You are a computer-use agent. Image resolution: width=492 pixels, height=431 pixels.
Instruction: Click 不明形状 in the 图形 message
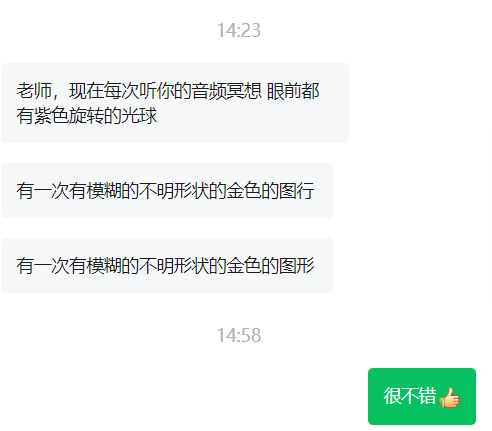pyautogui.click(x=174, y=266)
